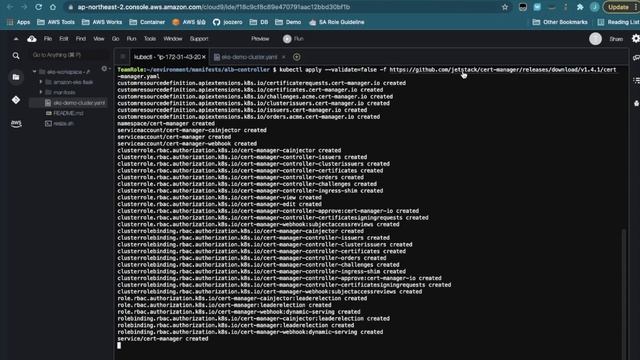The height and width of the screenshot is (360, 640).
Task: Open the Outline icon on right sidebar
Action: tap(636, 80)
